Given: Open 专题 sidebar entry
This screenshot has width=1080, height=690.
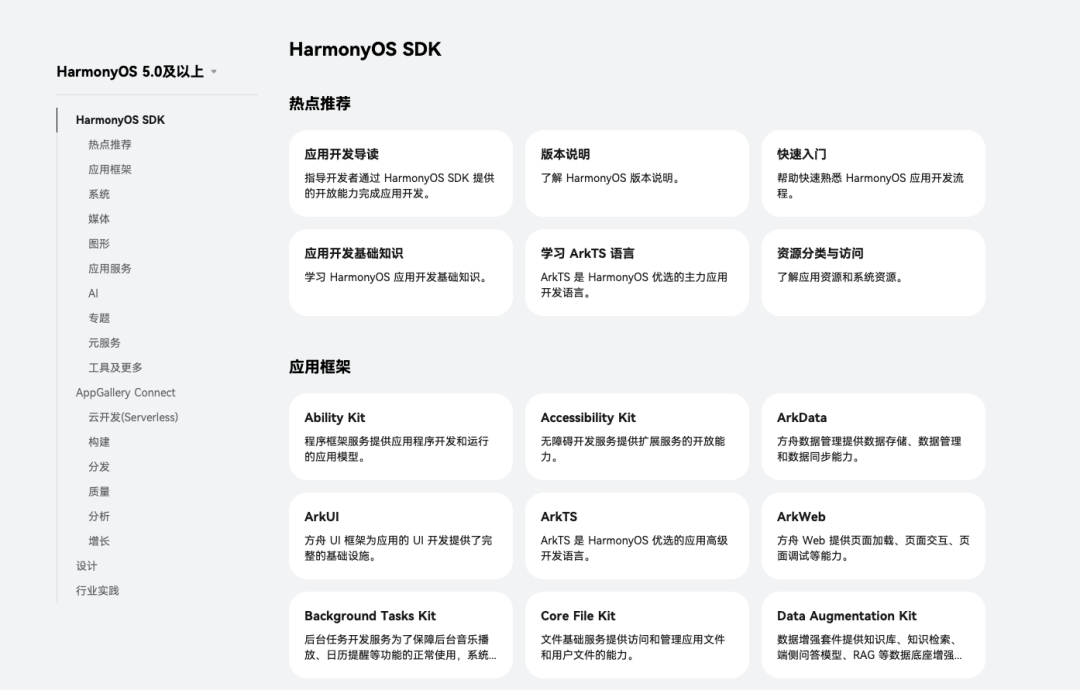Looking at the screenshot, I should click(x=98, y=318).
